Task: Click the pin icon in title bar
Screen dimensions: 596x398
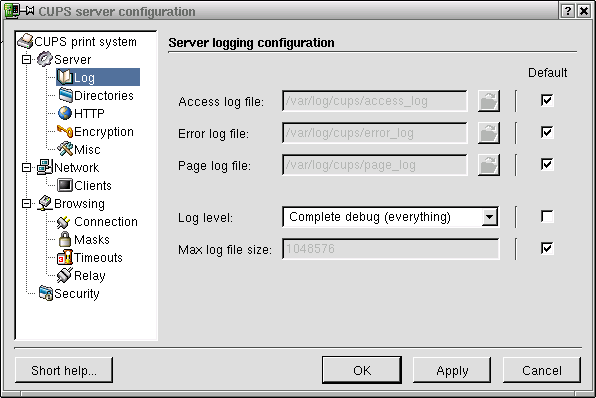Action: click(x=28, y=11)
